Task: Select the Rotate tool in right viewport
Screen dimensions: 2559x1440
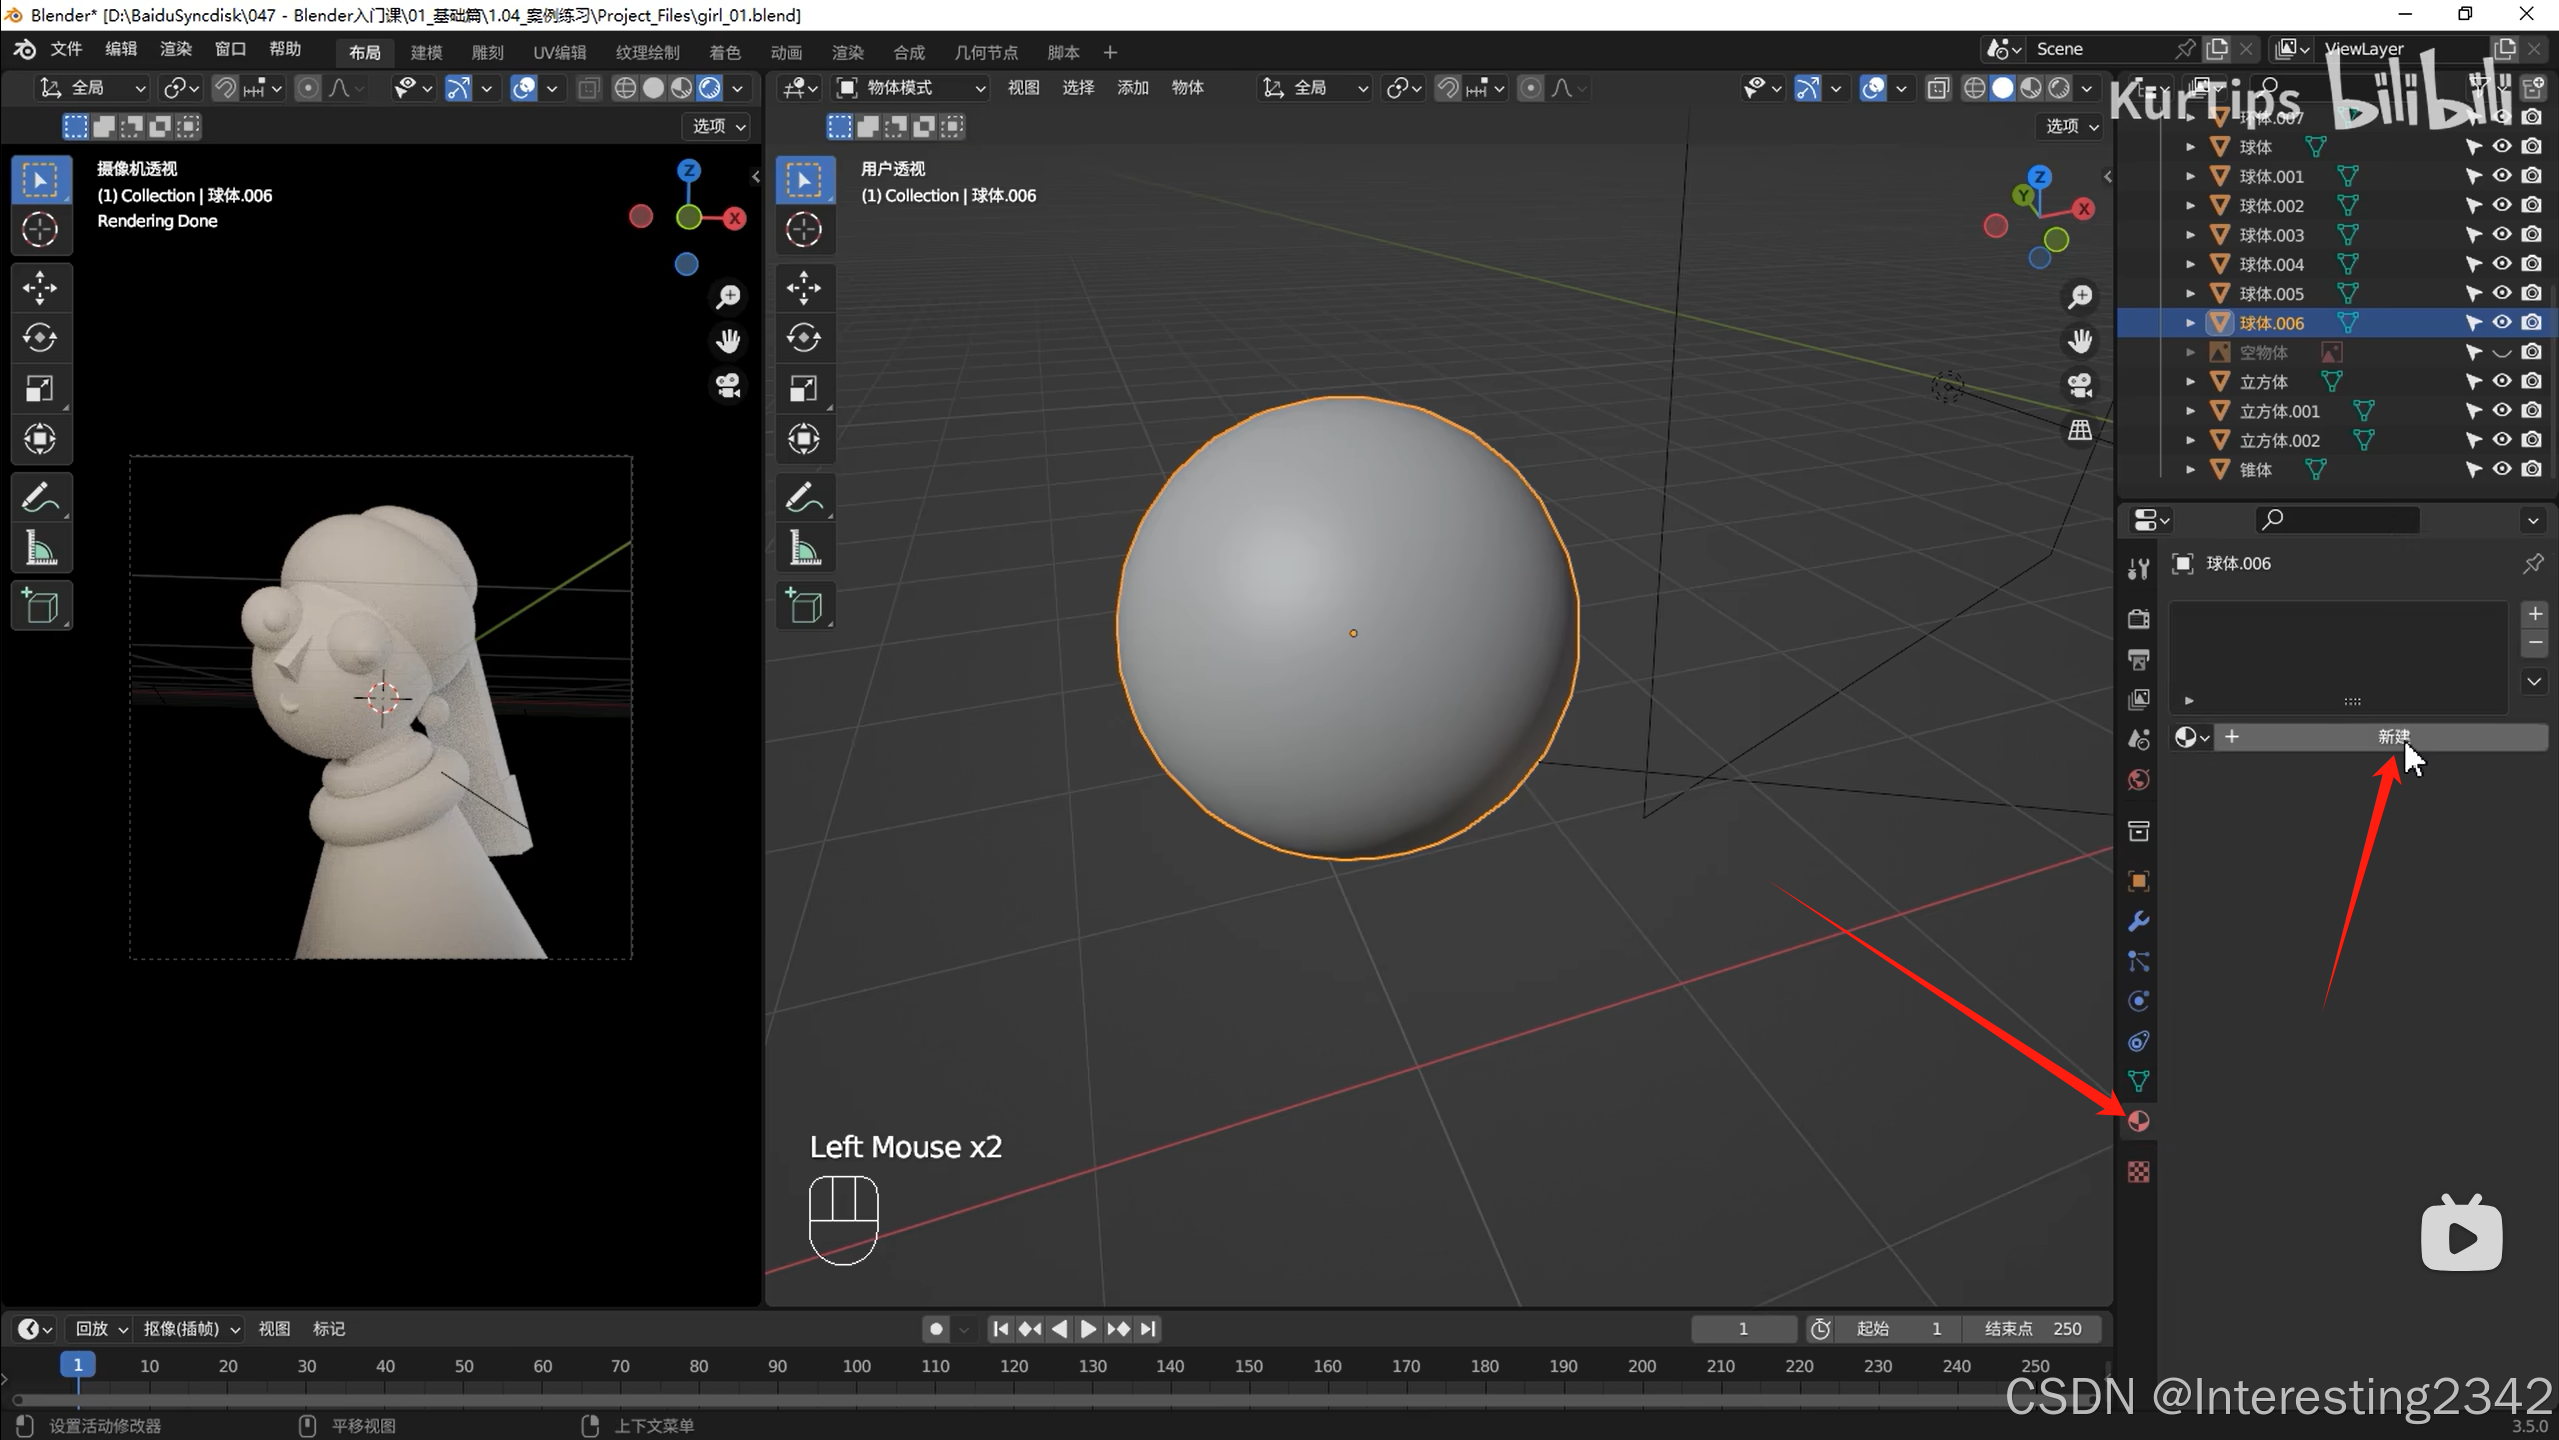Action: [803, 338]
